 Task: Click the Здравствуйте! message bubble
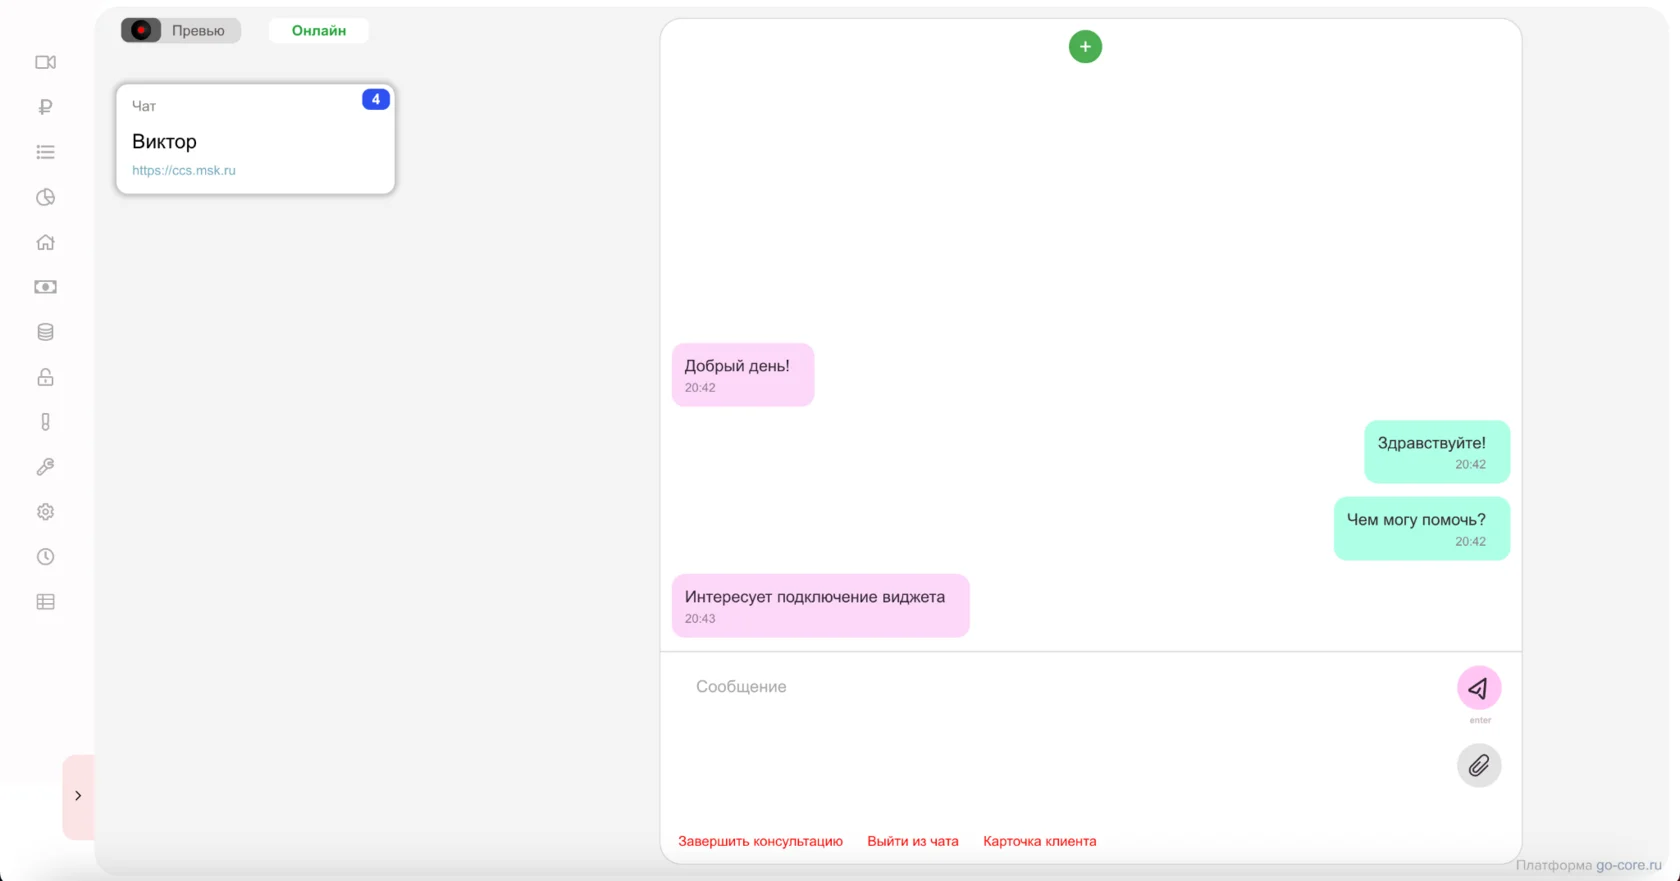(1437, 452)
